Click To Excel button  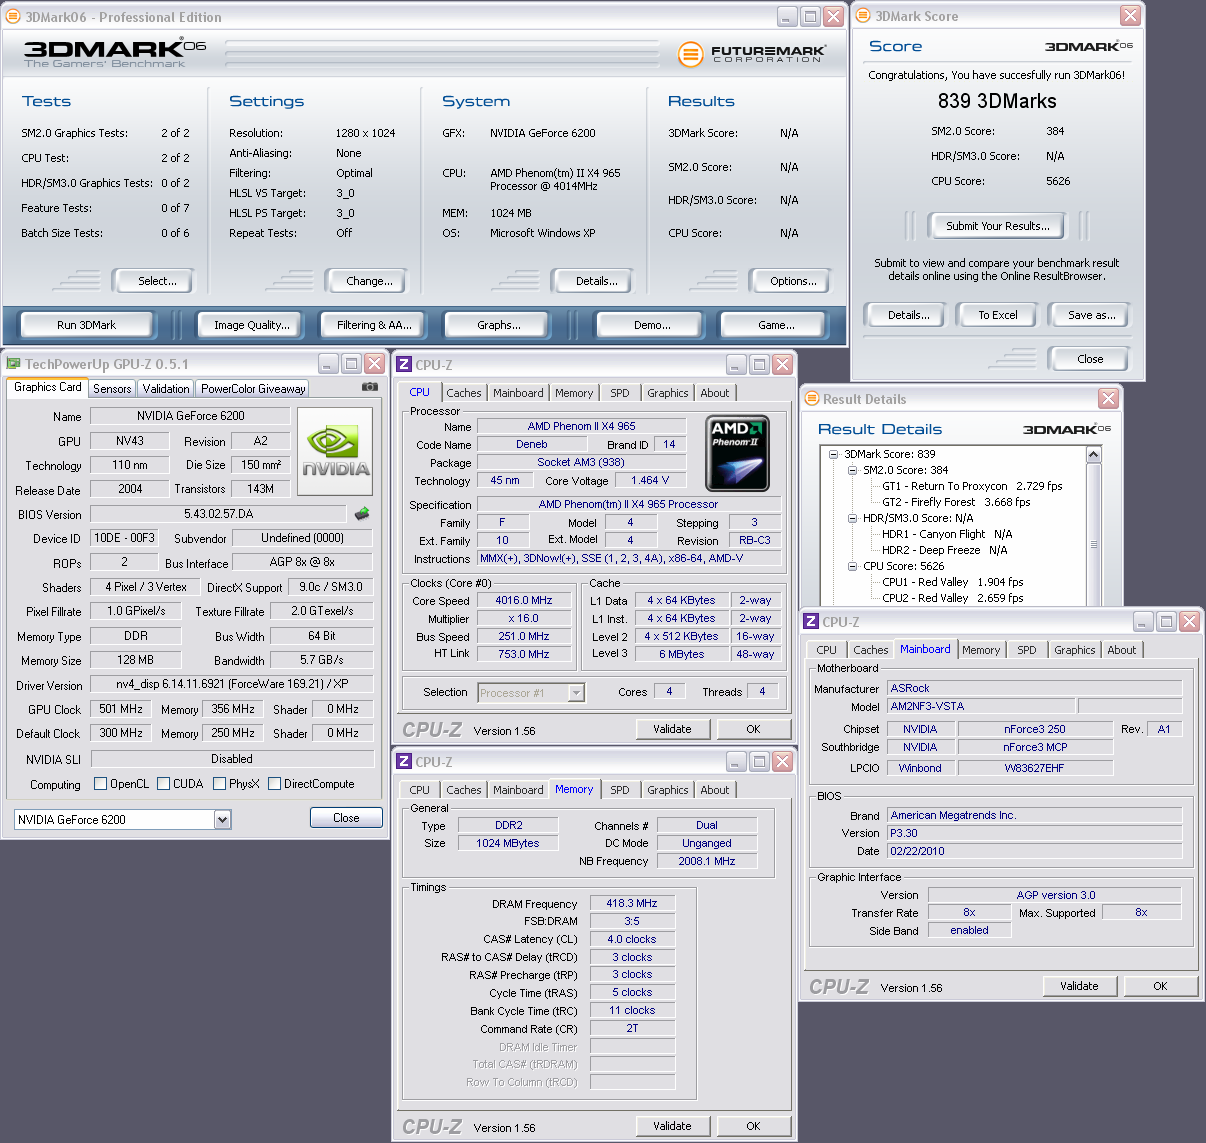pyautogui.click(x=998, y=315)
